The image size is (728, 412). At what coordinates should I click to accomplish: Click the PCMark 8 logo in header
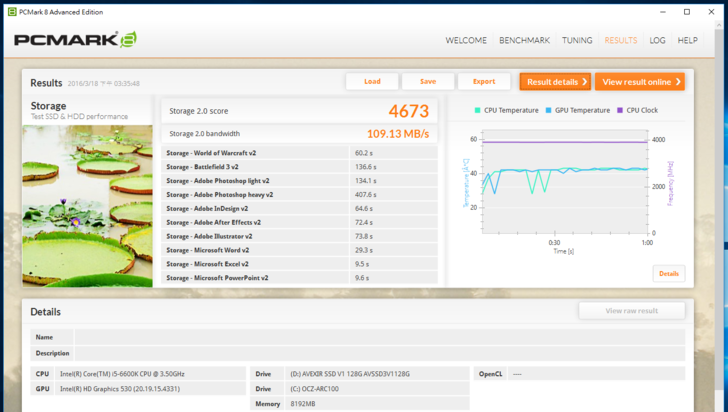(x=75, y=41)
